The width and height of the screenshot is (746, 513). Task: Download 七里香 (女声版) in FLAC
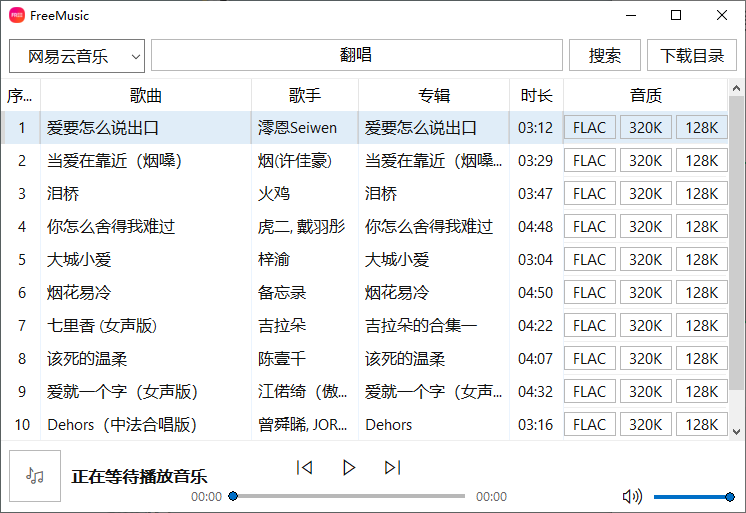tap(589, 326)
